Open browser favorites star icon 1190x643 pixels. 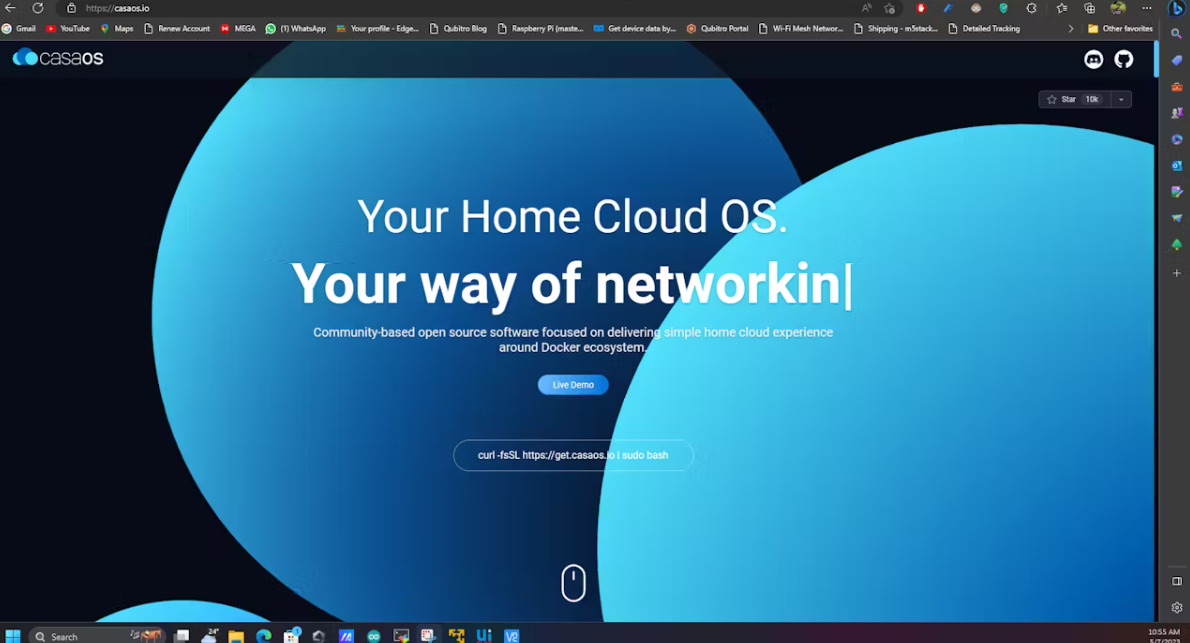pyautogui.click(x=1061, y=8)
